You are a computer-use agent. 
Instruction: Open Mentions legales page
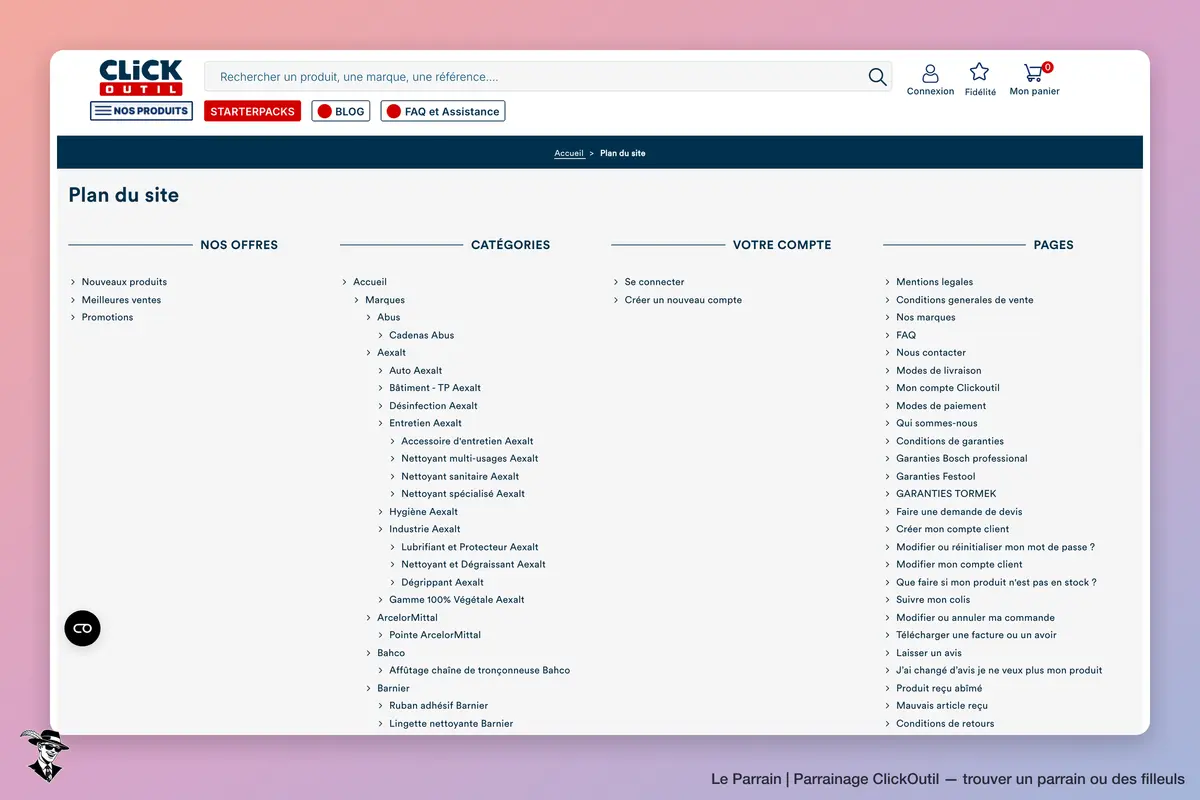(935, 282)
